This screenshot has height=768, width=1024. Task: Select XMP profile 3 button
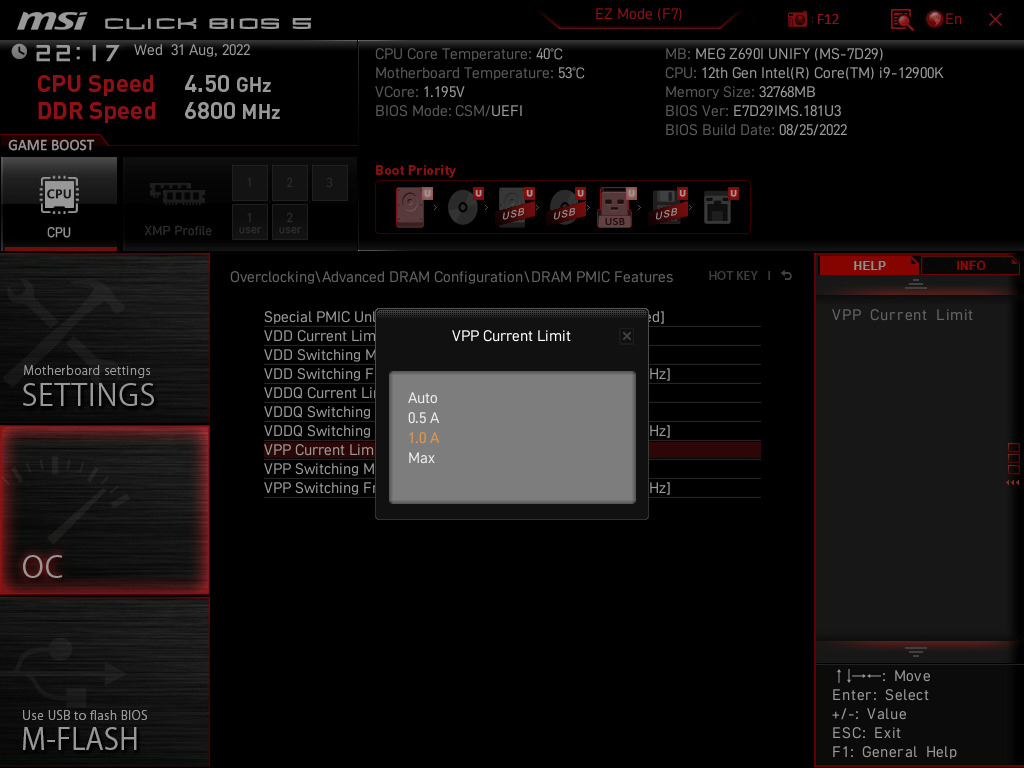pos(329,183)
